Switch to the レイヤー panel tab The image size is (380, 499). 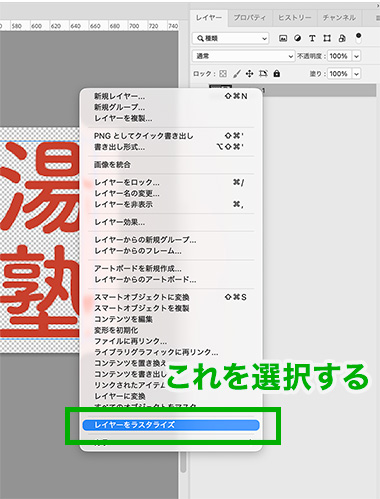click(209, 18)
